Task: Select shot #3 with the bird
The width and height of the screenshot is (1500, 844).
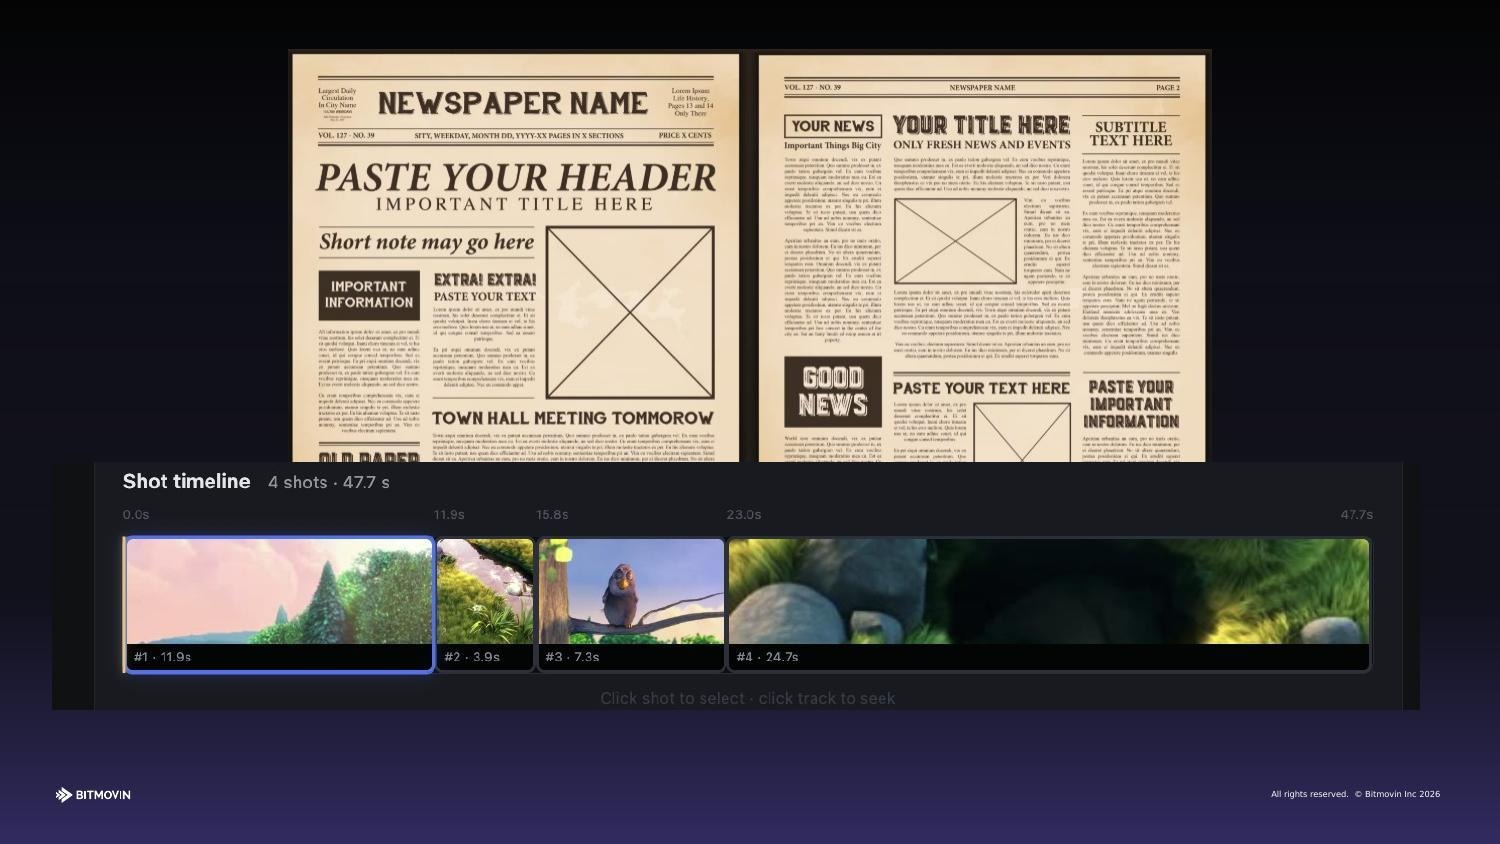Action: click(631, 605)
